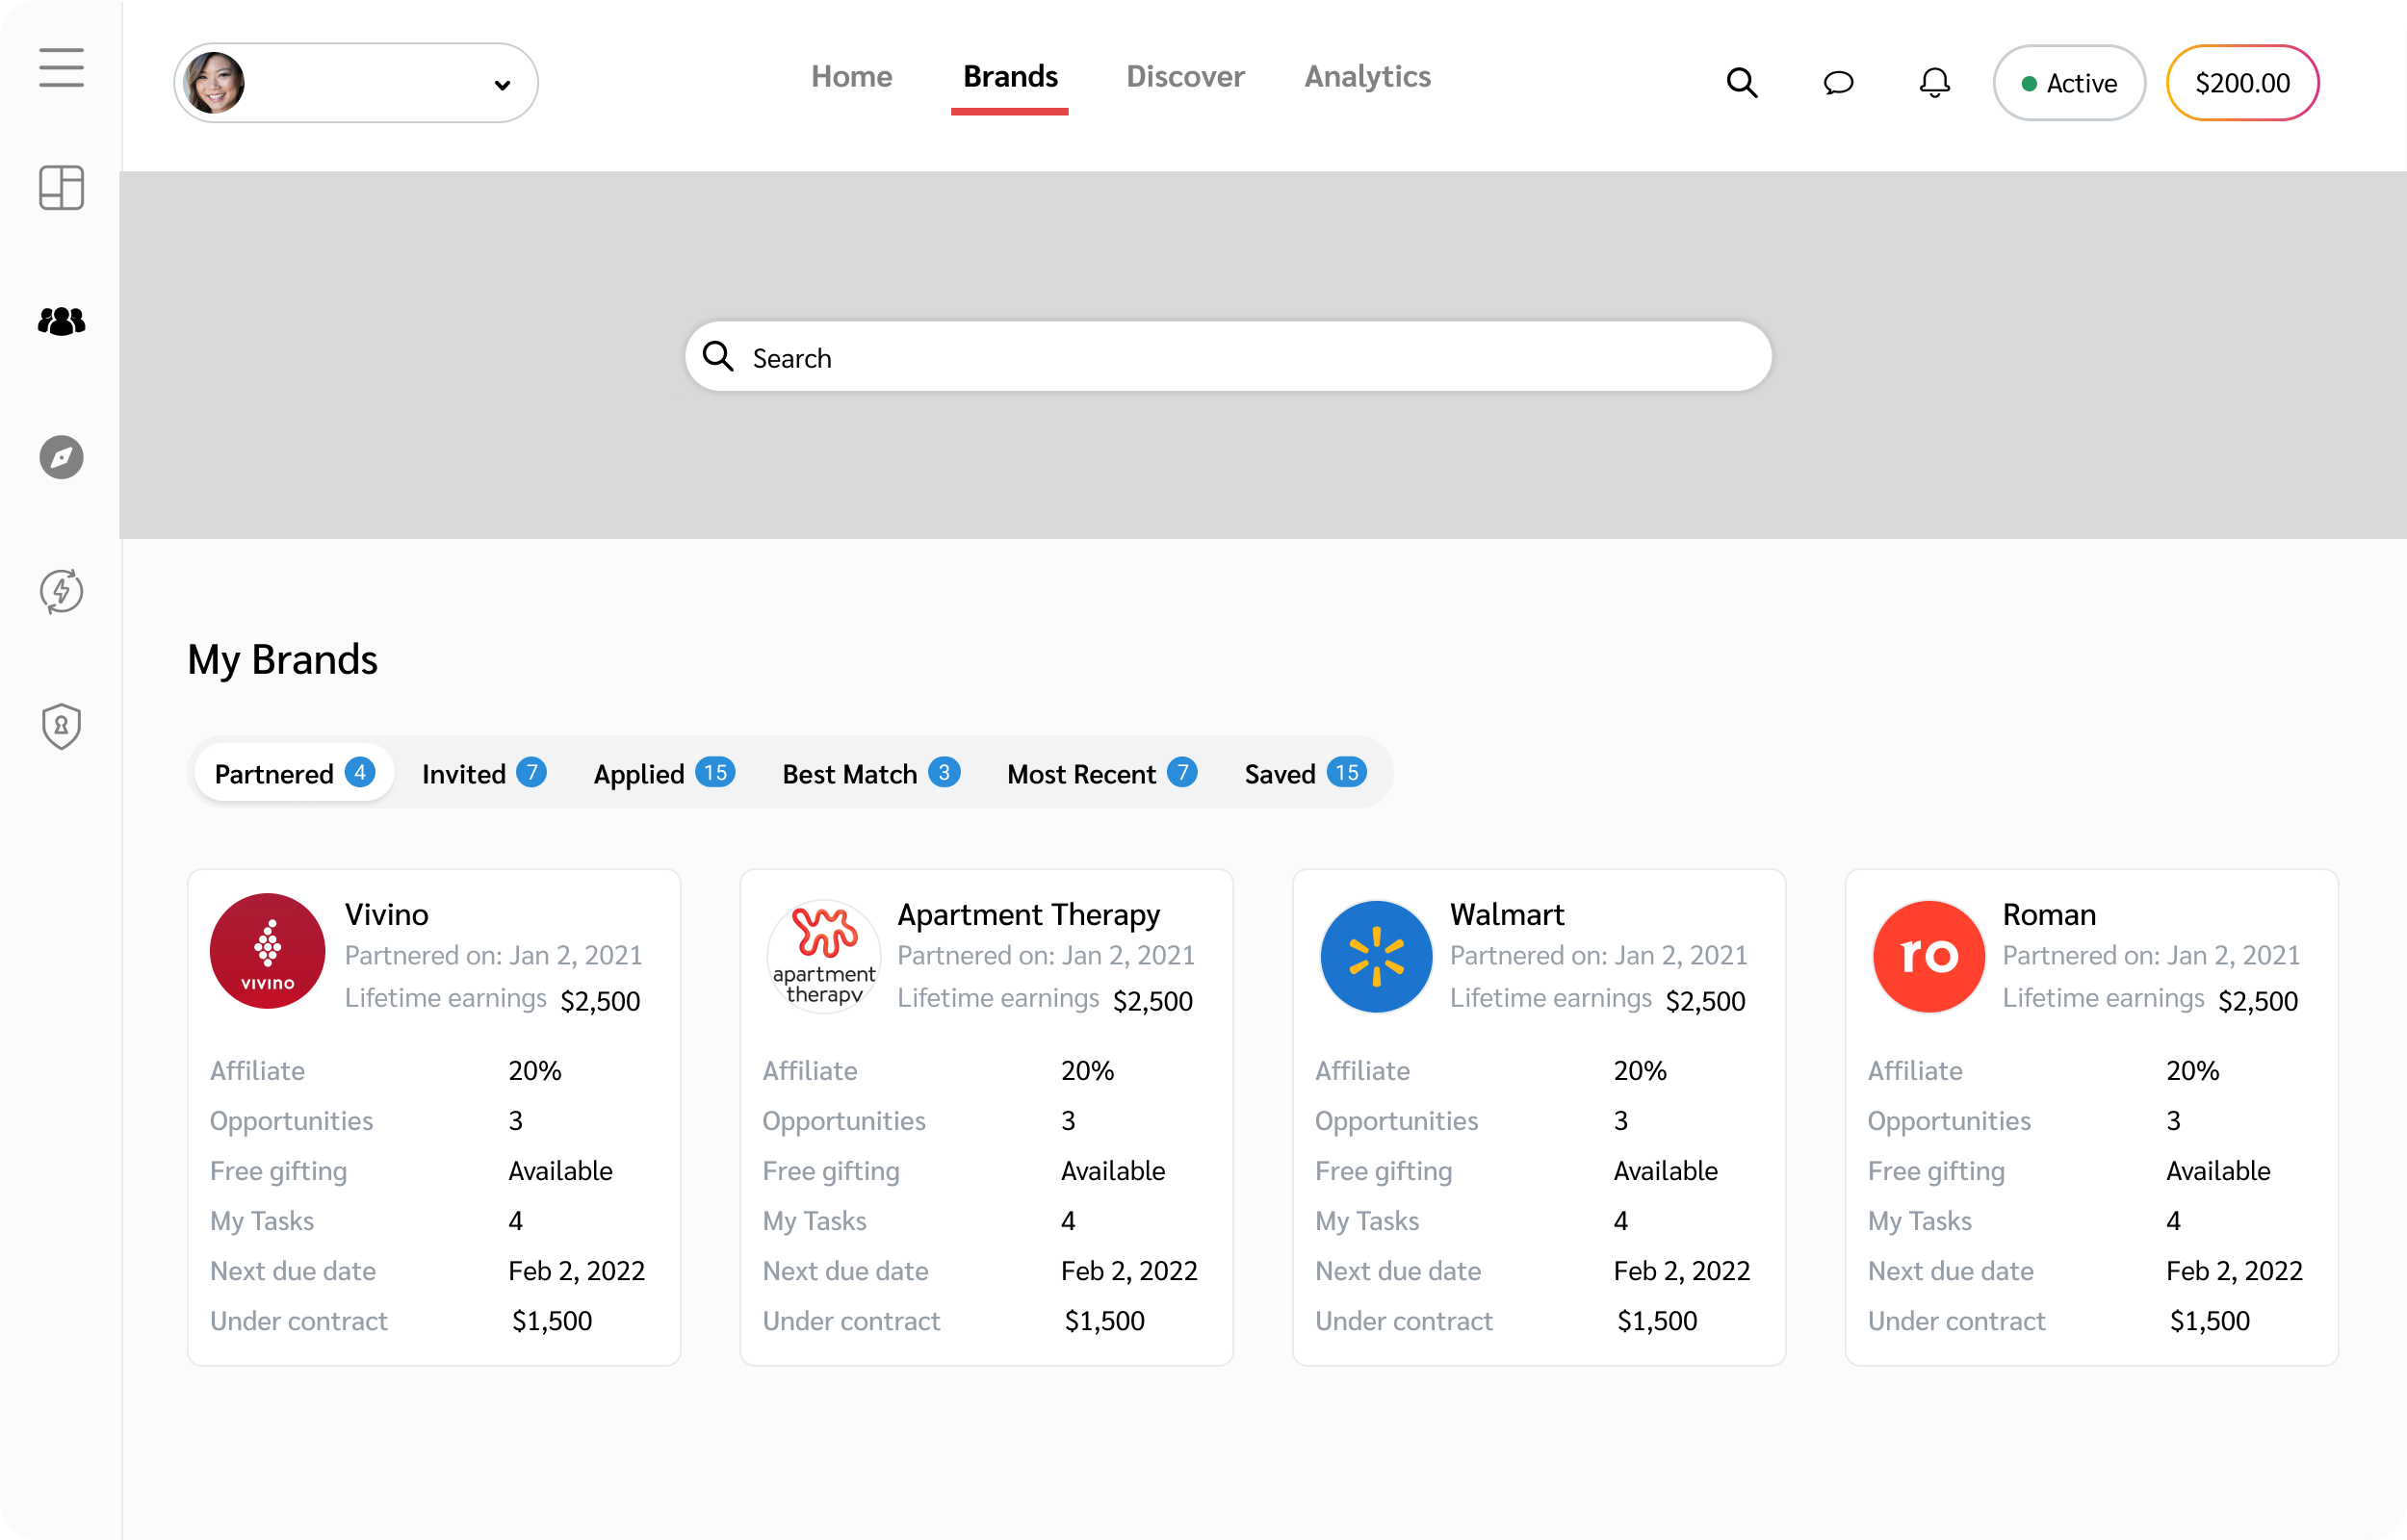2407x1540 pixels.
Task: Click the header search magnifier icon
Action: (1741, 83)
